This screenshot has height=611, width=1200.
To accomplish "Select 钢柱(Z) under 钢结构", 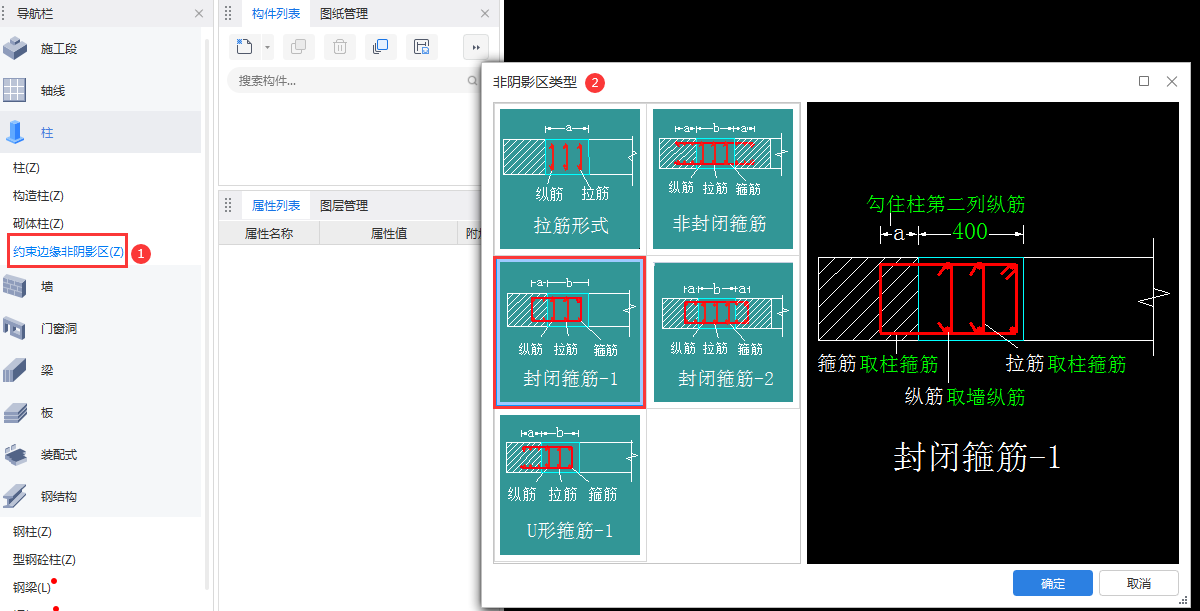I will click(32, 532).
